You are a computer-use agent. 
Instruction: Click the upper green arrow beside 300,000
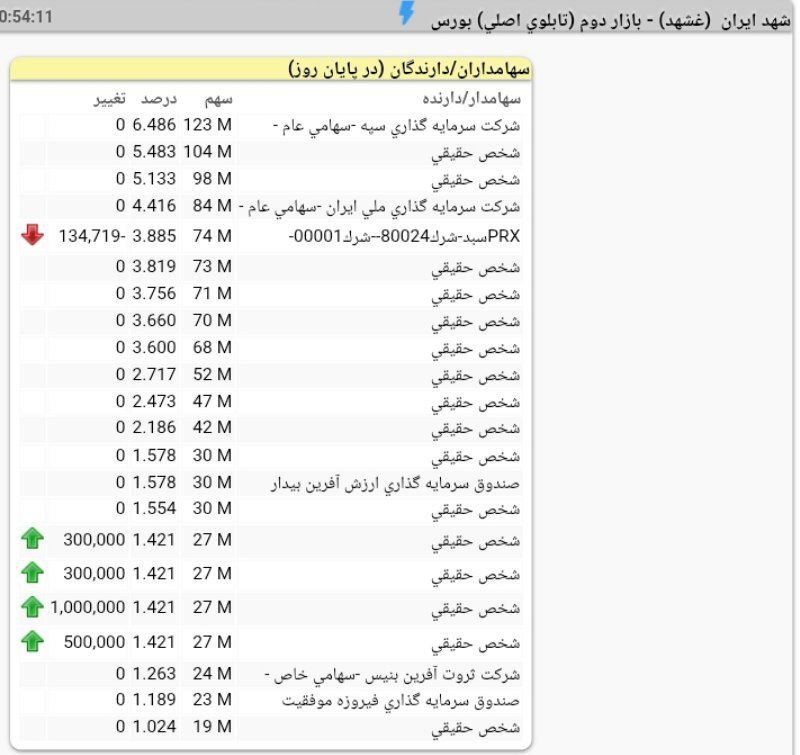tap(32, 539)
